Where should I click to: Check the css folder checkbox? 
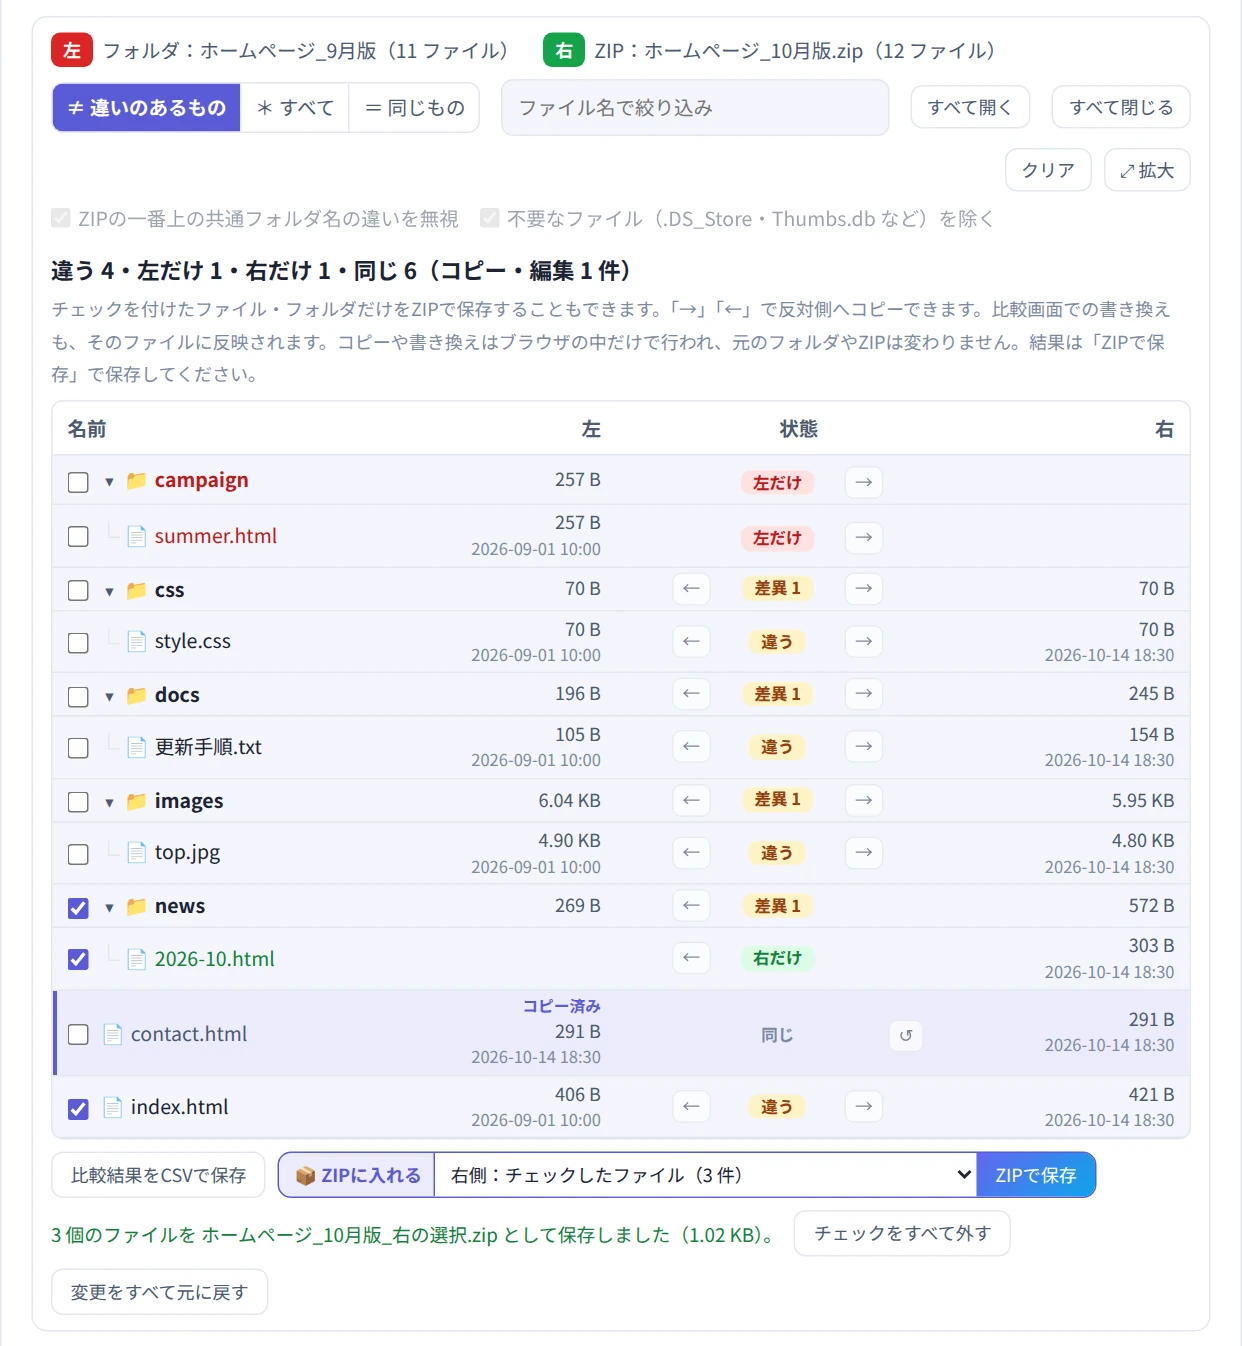coord(78,590)
